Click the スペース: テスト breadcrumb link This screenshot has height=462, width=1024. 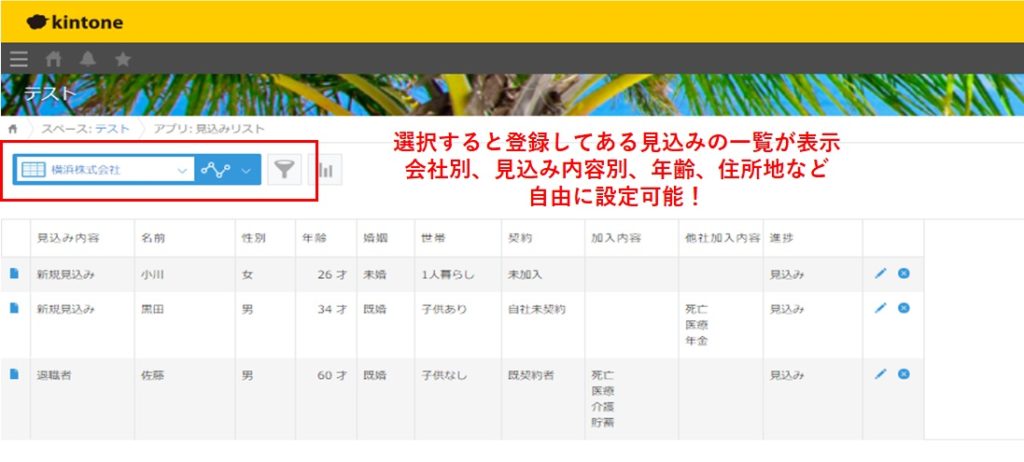click(x=85, y=129)
